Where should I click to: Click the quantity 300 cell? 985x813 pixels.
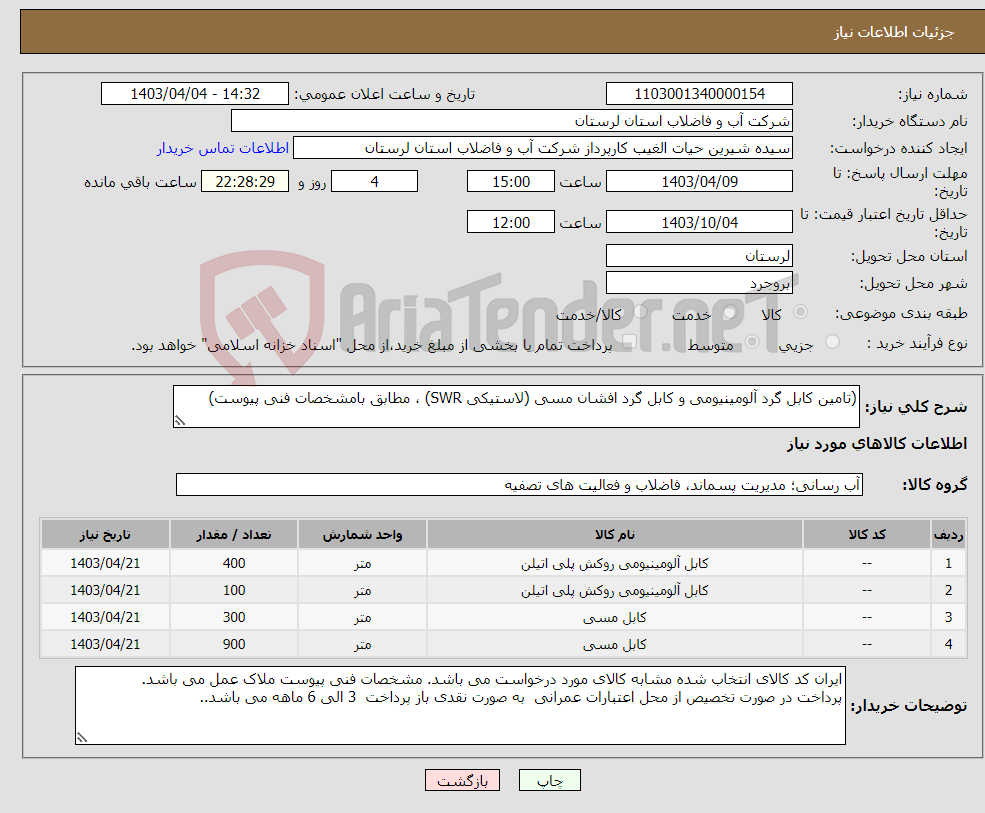[234, 618]
